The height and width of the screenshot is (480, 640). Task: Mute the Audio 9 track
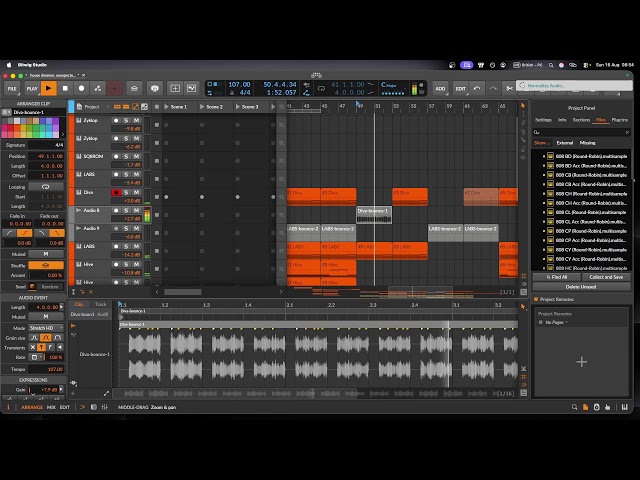[x=136, y=228]
